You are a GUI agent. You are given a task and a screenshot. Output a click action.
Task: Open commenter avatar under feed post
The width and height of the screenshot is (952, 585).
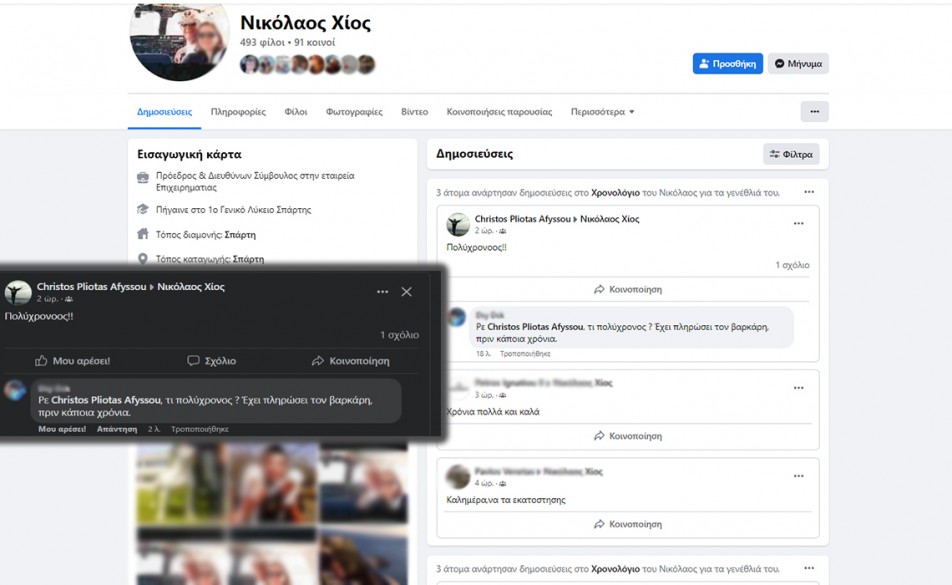pos(457,317)
